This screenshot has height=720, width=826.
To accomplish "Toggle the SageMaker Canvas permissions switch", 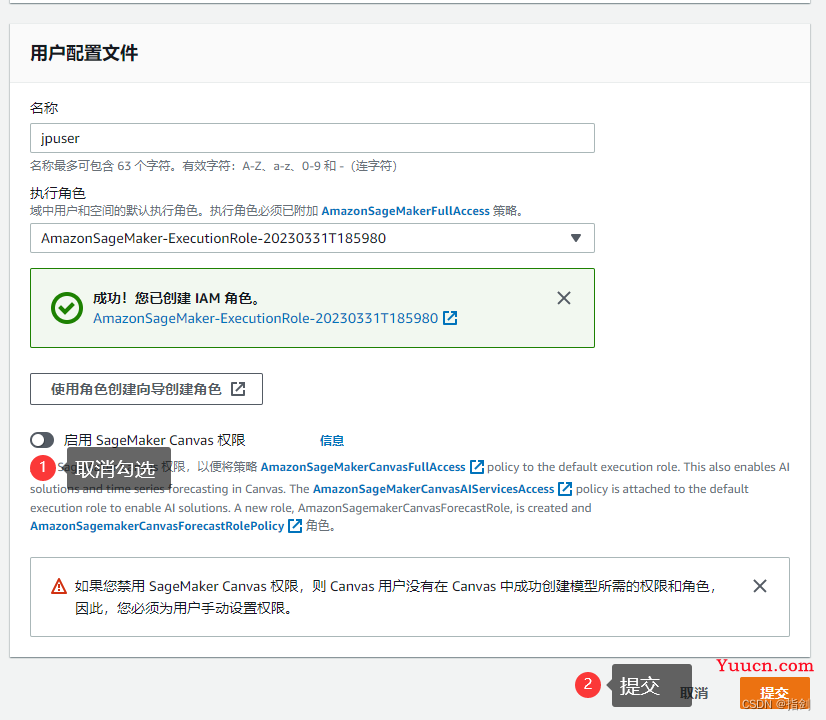I will pyautogui.click(x=42, y=440).
